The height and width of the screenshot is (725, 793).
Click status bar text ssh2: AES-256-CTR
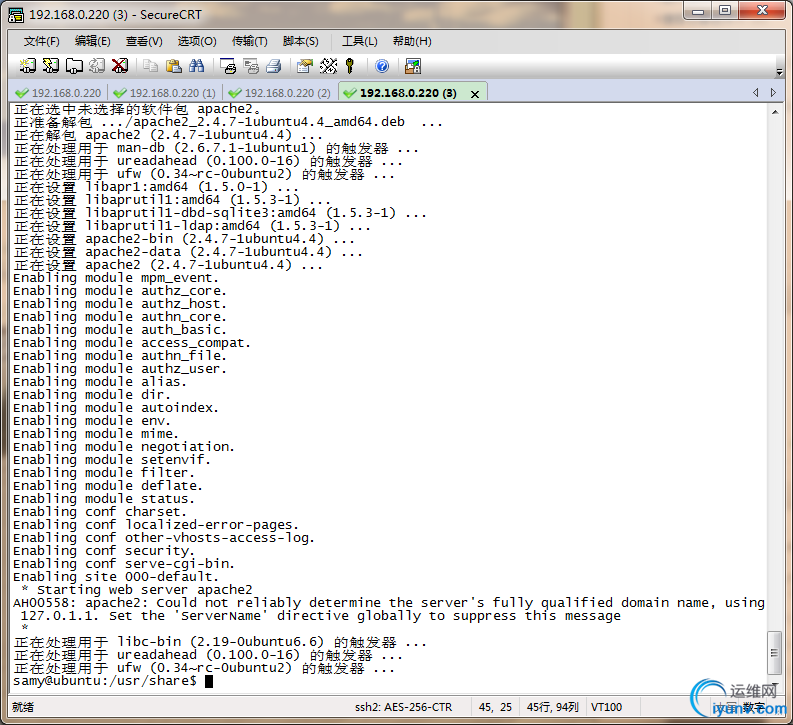[403, 707]
